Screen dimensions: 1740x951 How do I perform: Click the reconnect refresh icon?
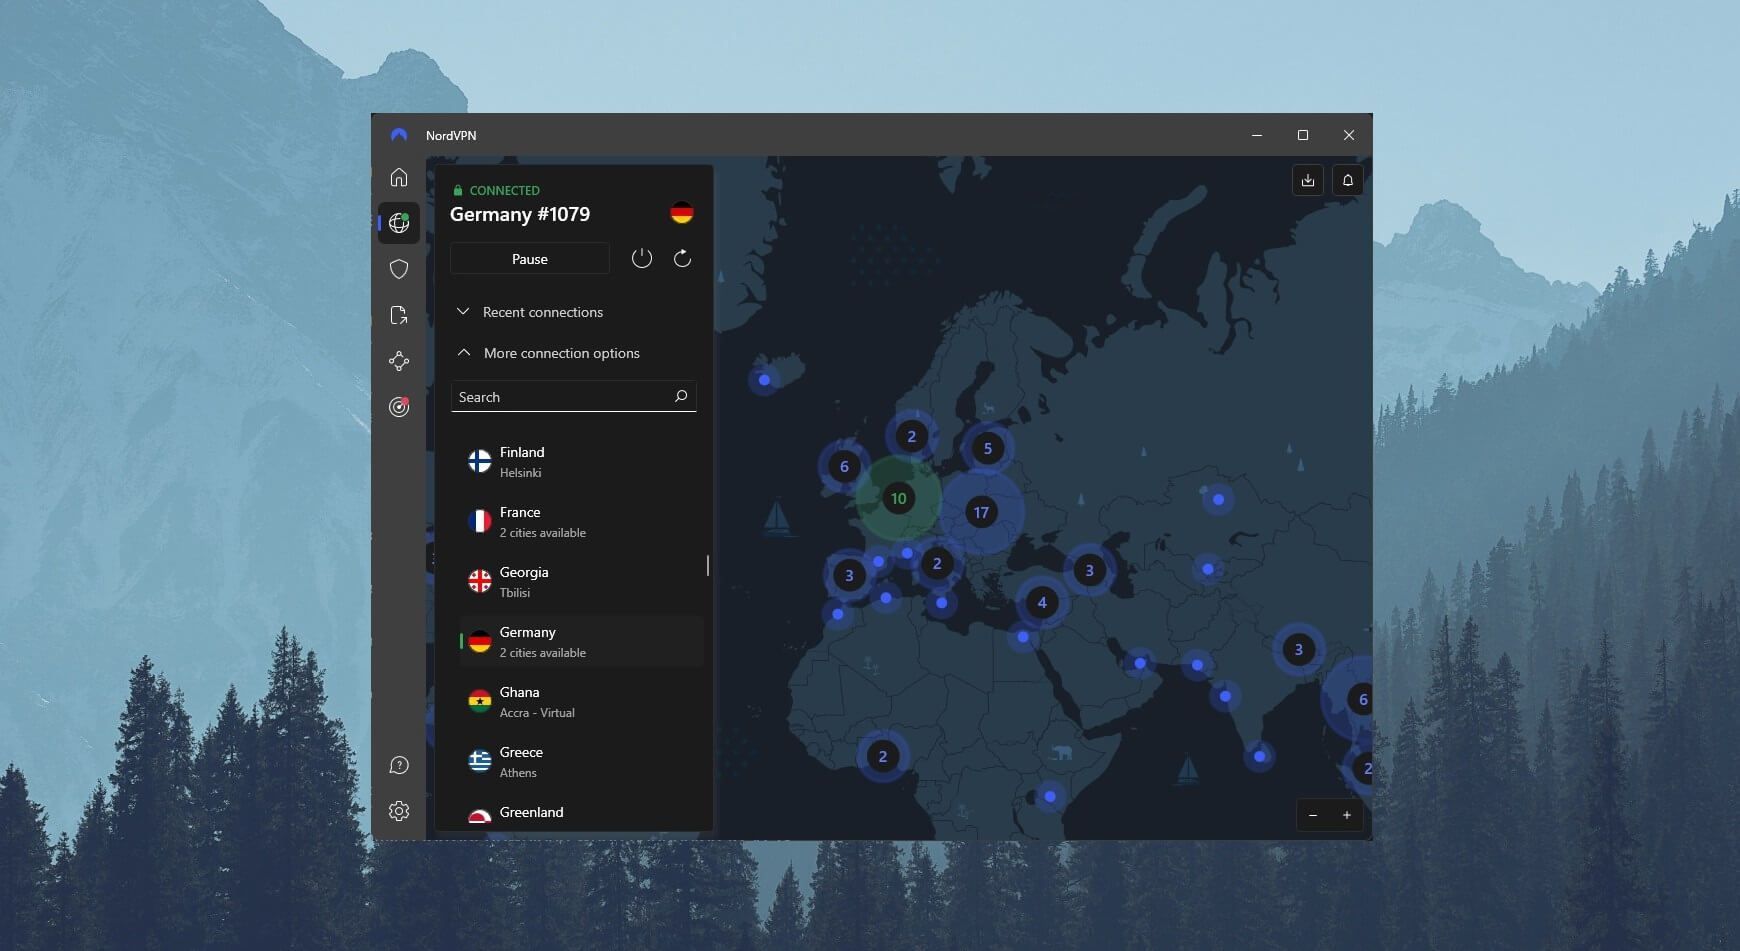682,259
